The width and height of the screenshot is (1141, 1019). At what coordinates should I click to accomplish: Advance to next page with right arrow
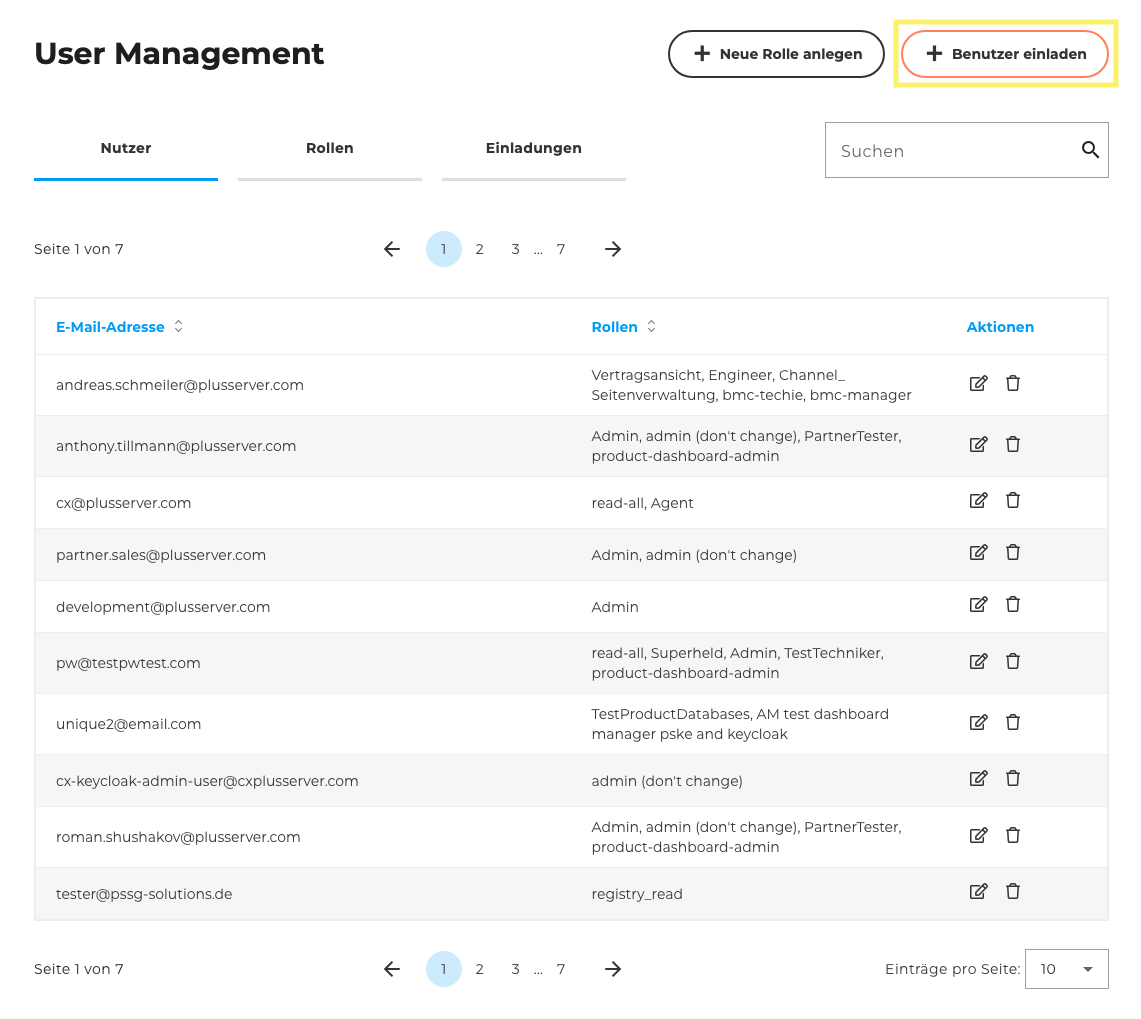[x=612, y=249]
